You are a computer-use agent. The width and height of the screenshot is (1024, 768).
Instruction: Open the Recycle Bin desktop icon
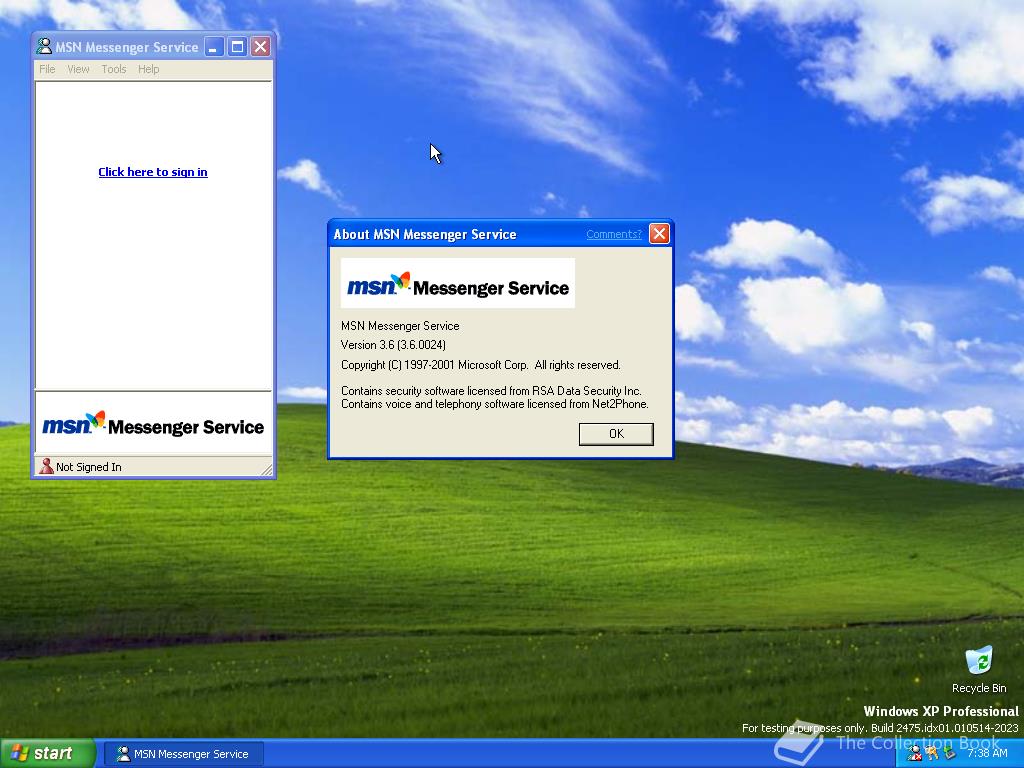coord(979,670)
